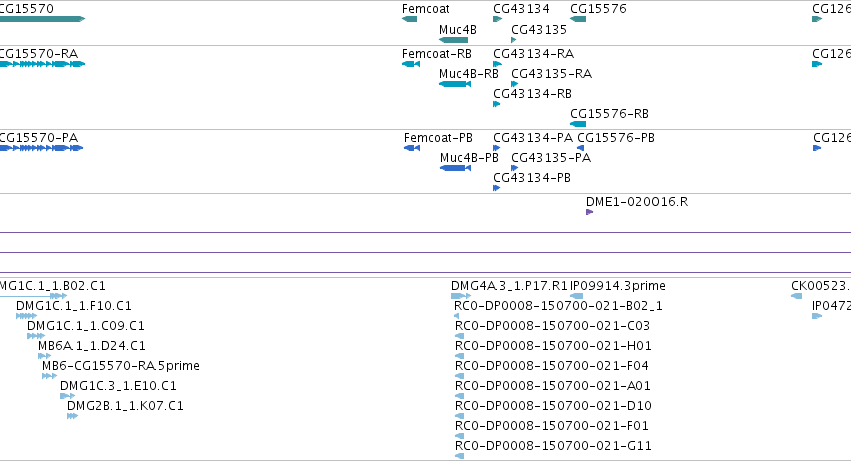Open the DMG1C.1_1.F10.C1 EST label
The width and height of the screenshot is (851, 461).
[x=74, y=306]
